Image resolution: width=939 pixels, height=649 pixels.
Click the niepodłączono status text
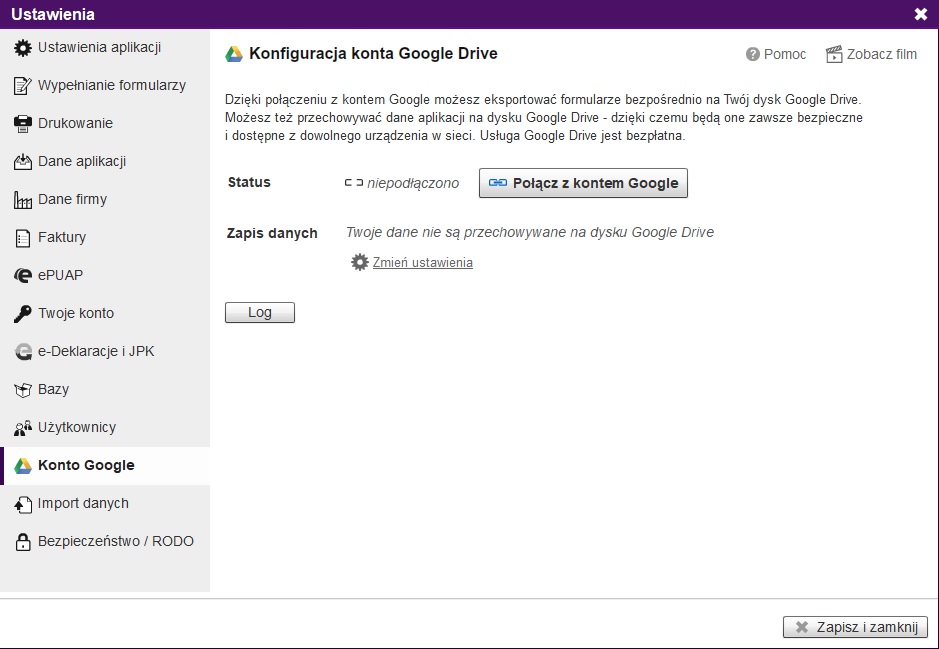pyautogui.click(x=413, y=183)
